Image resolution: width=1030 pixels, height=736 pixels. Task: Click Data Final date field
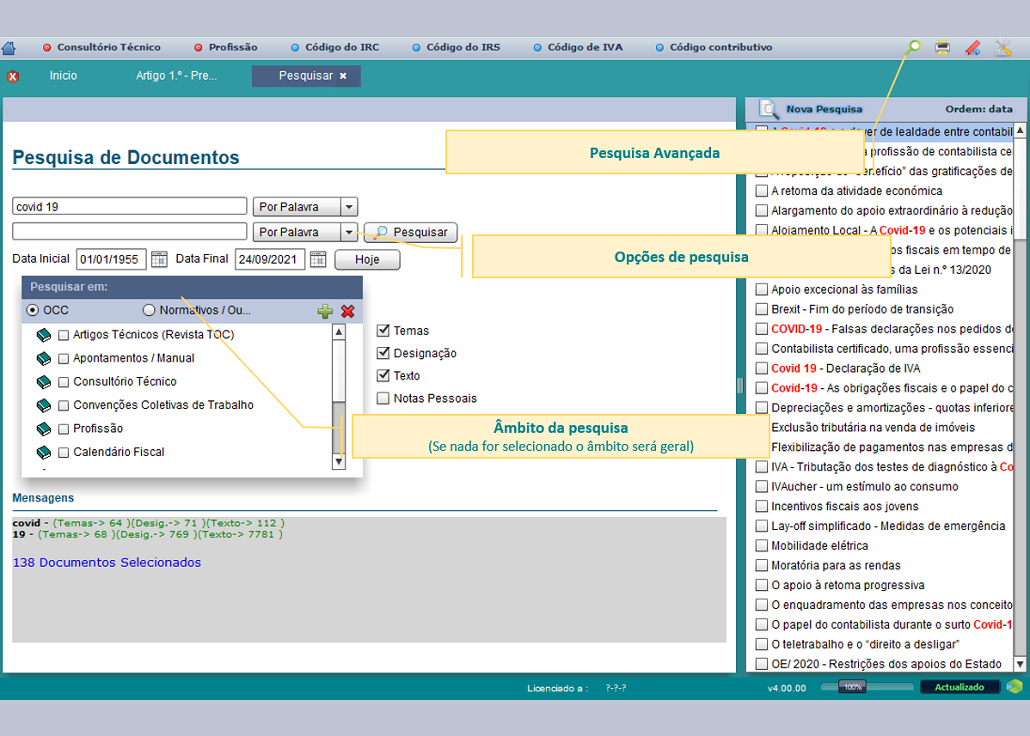[270, 260]
